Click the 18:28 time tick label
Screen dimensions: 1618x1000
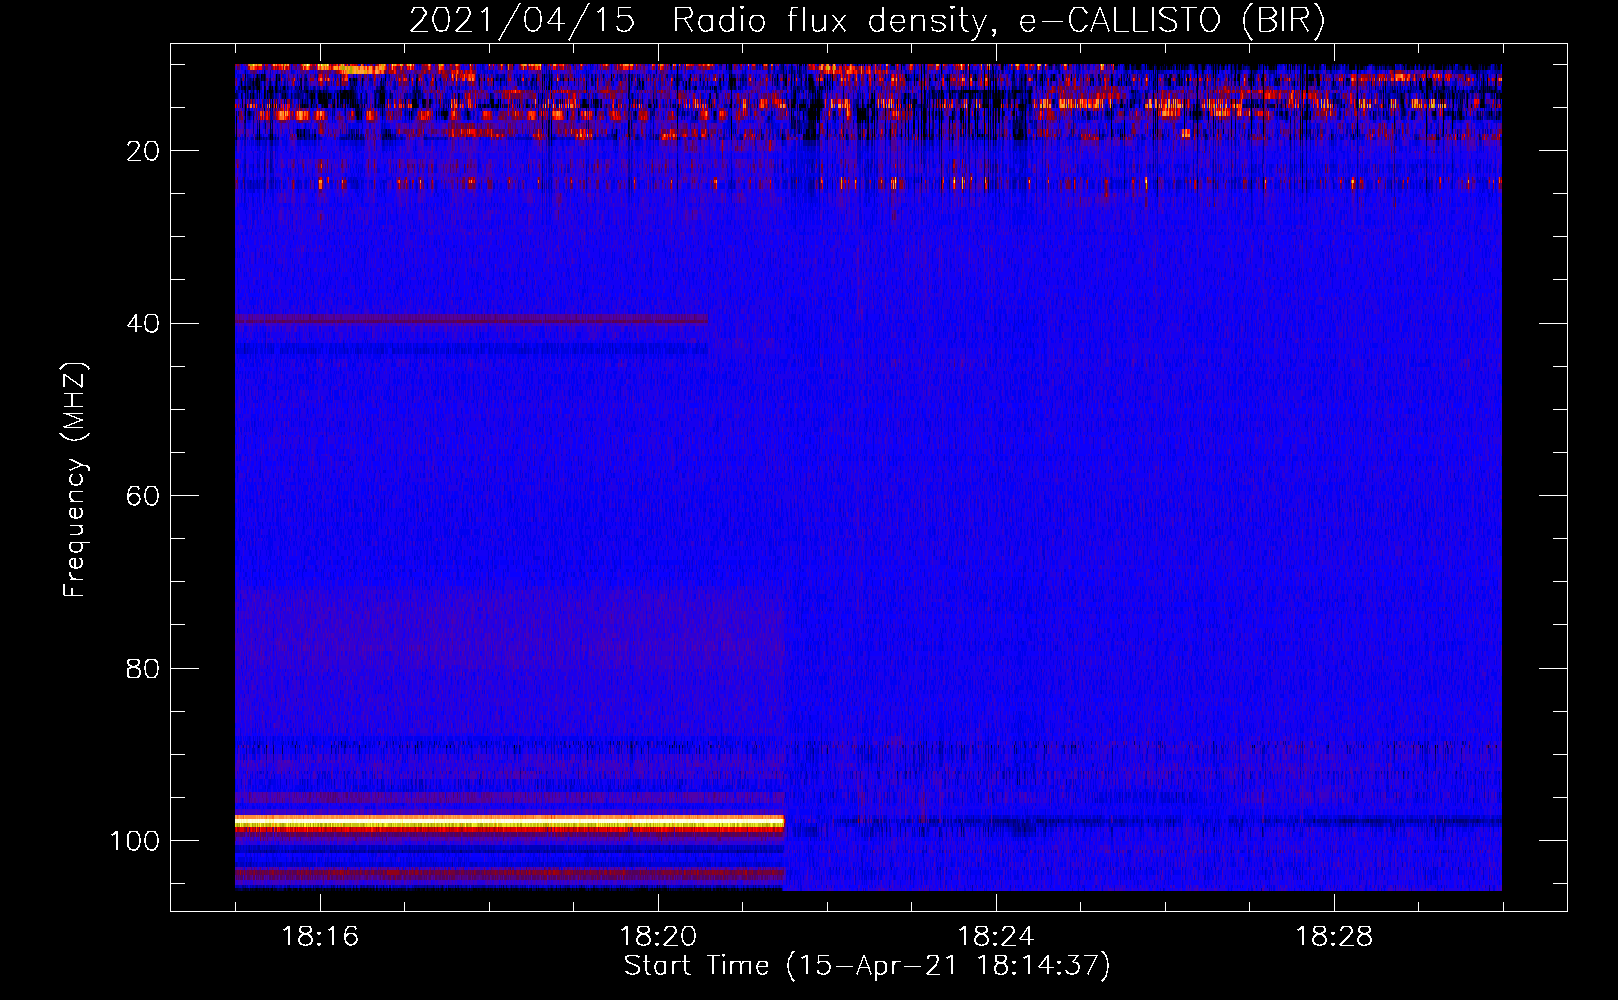coord(1334,937)
